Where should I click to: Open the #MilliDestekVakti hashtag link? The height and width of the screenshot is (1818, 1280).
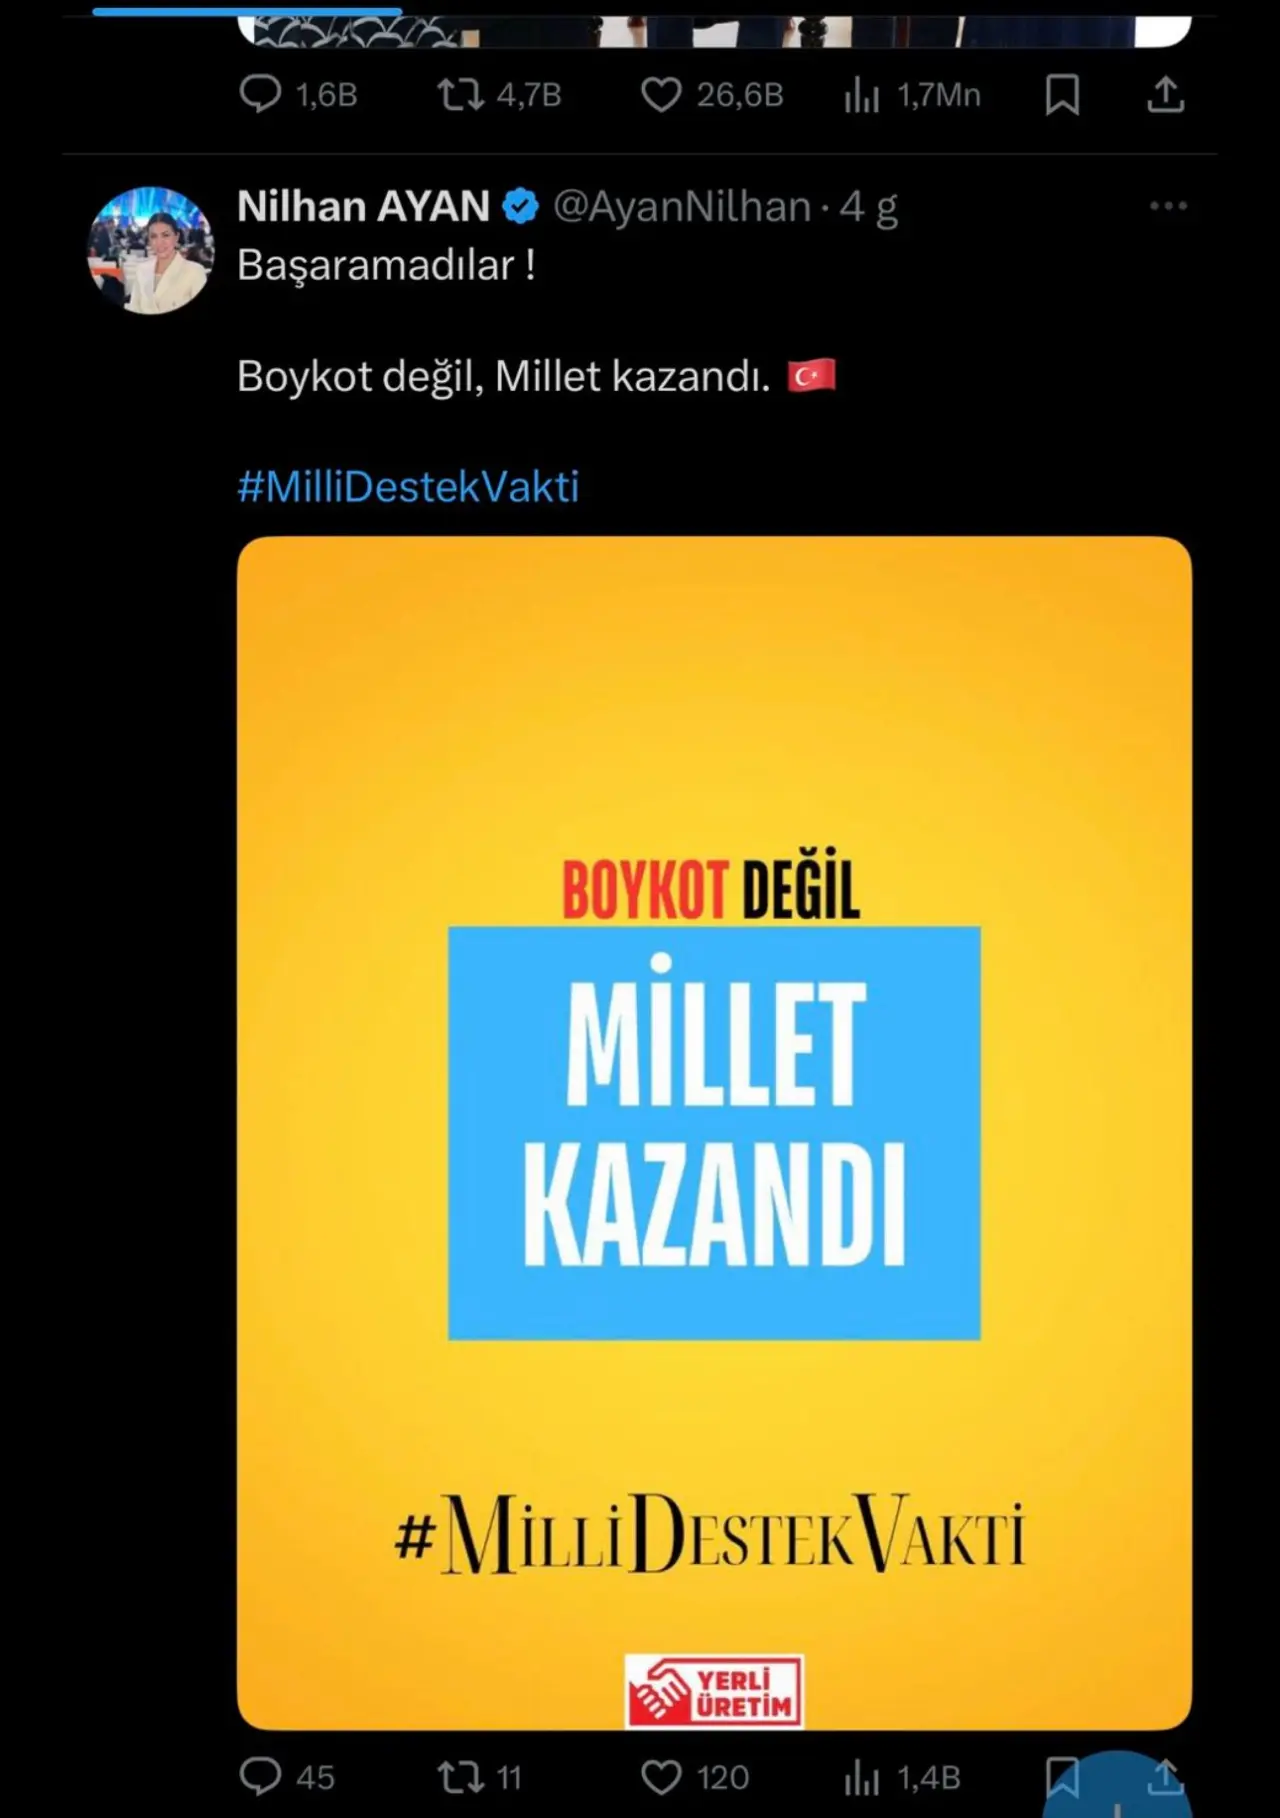click(x=408, y=487)
